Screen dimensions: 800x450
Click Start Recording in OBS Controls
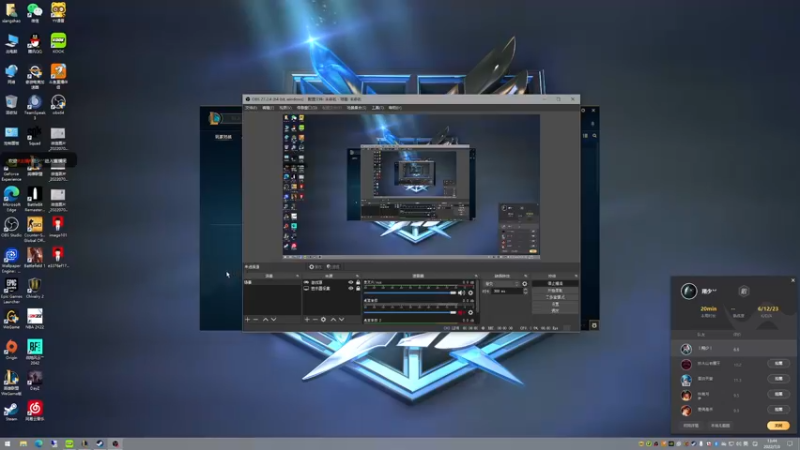pyautogui.click(x=555, y=290)
